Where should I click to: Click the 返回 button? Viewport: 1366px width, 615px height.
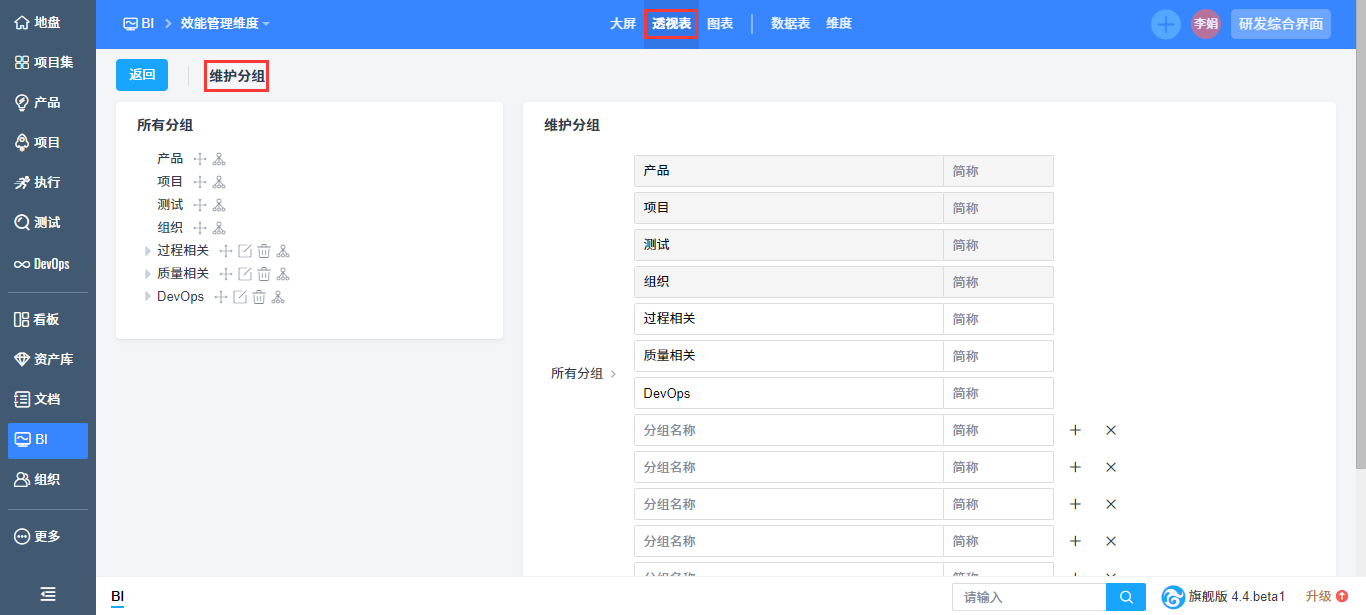[x=142, y=75]
